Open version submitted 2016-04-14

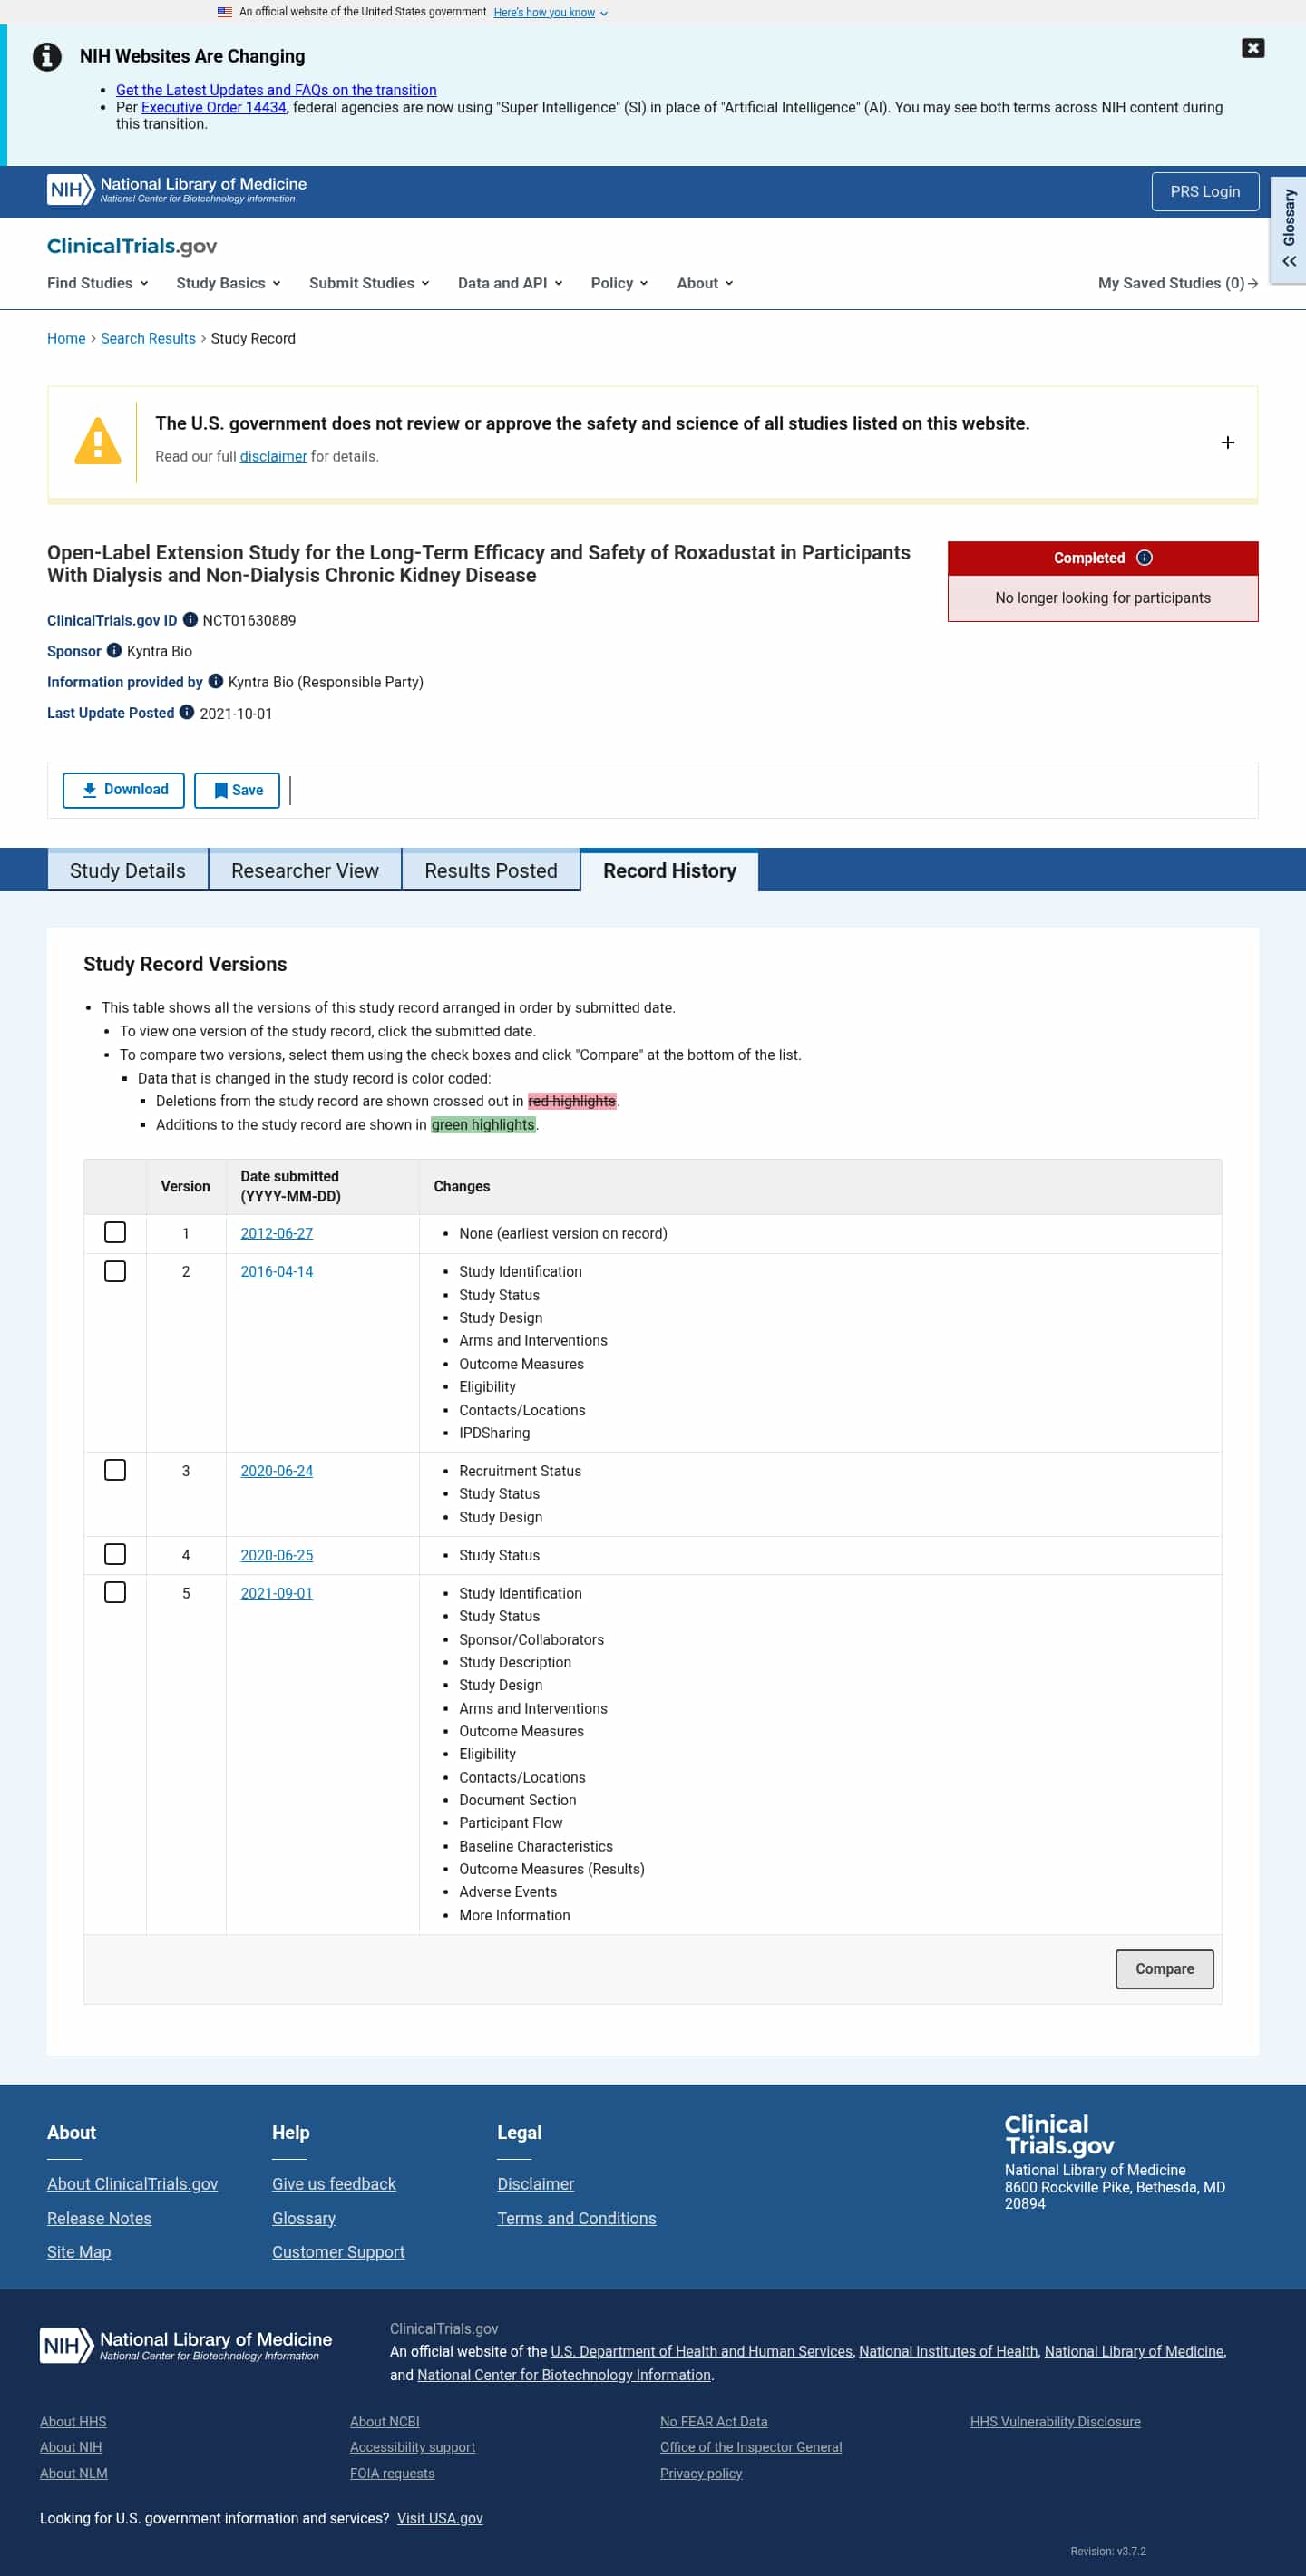click(x=277, y=1271)
